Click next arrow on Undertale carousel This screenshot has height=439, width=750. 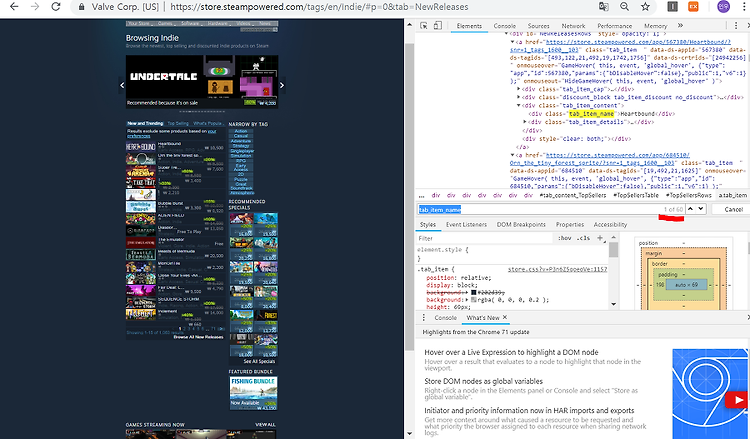pos(282,85)
